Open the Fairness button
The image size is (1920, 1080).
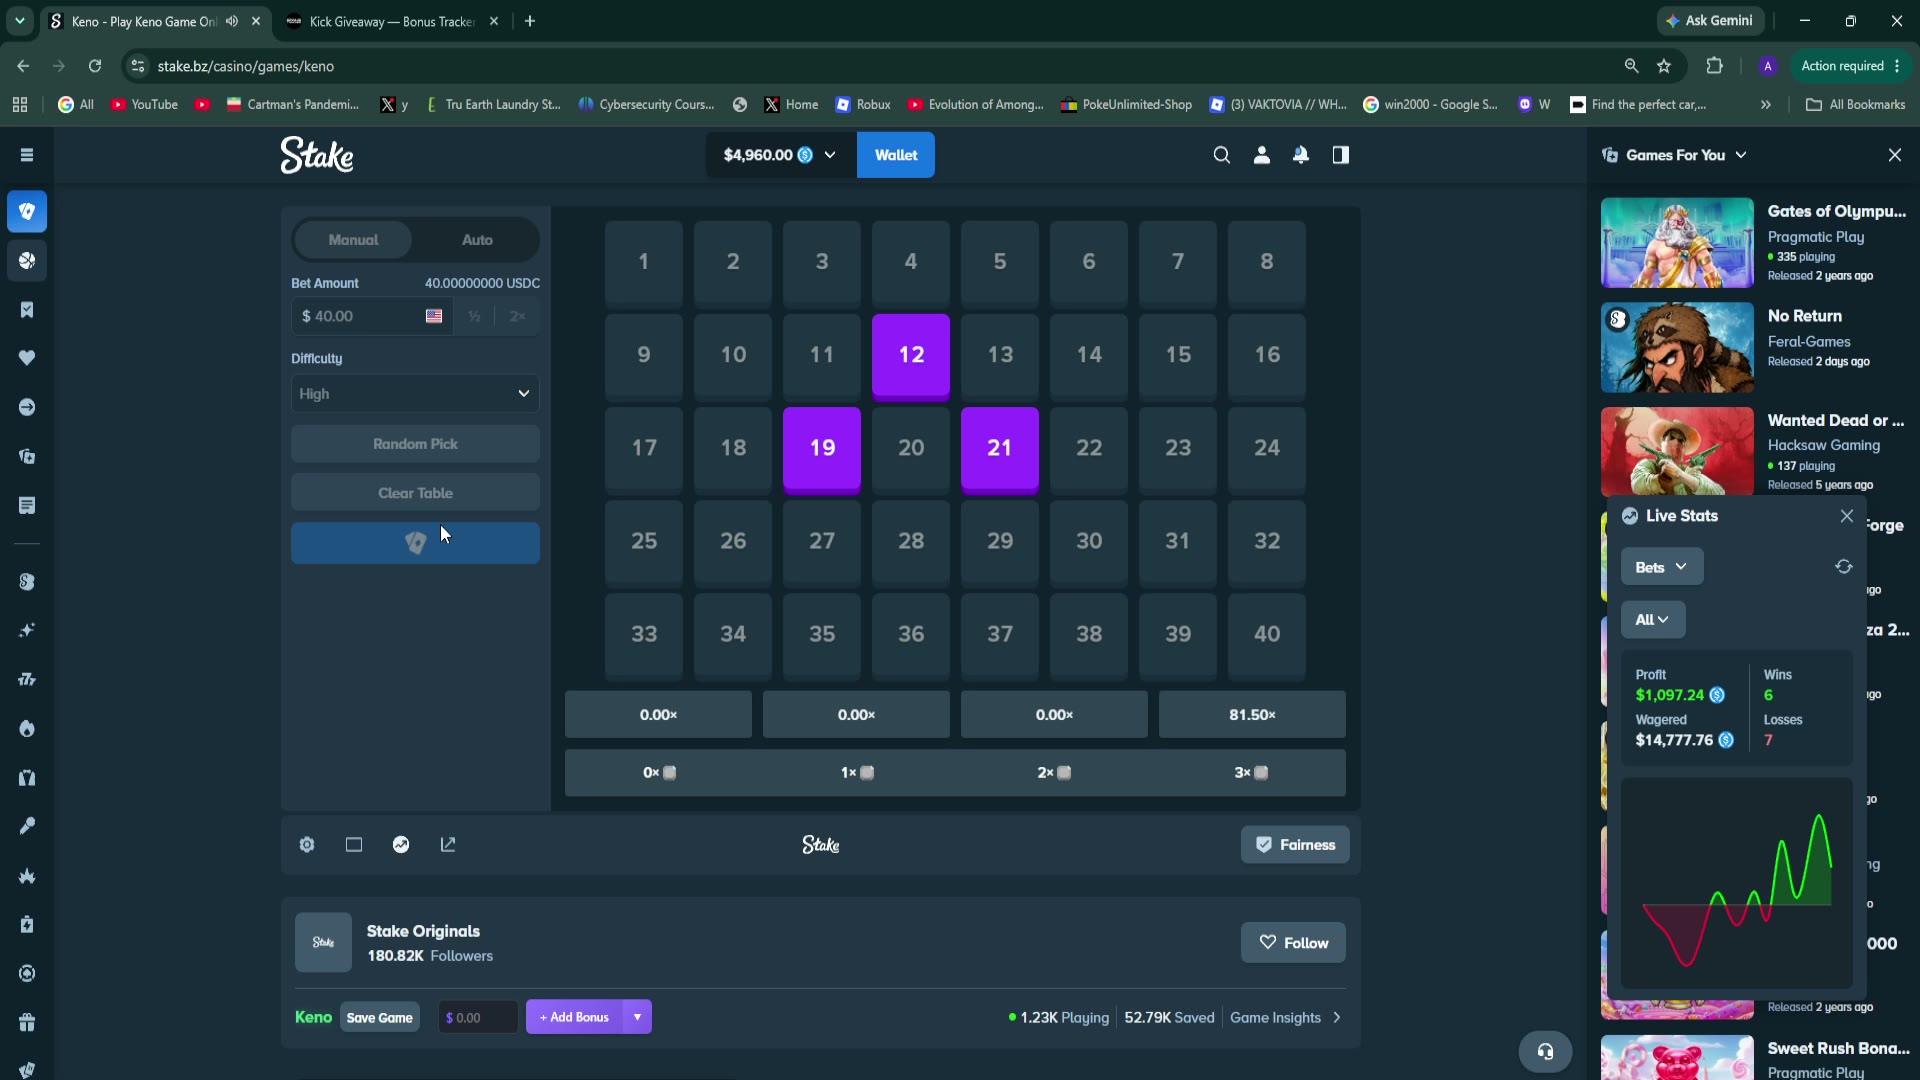(x=1295, y=845)
